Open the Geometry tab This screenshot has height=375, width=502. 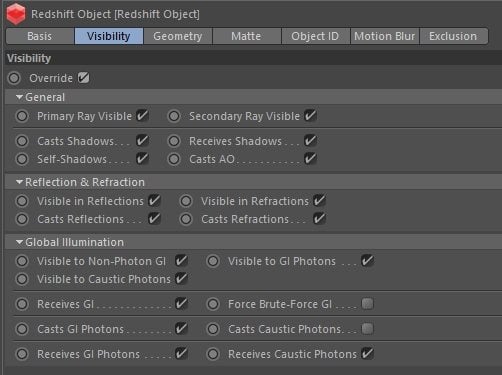tap(178, 36)
